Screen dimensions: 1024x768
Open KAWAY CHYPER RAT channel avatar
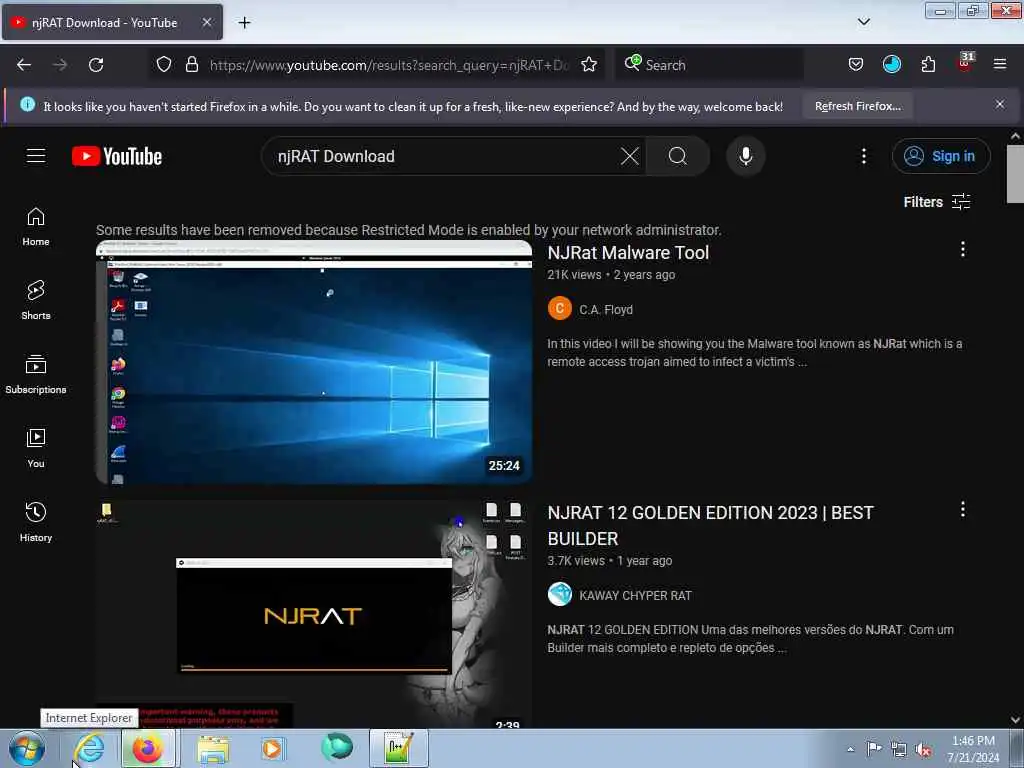tap(560, 594)
